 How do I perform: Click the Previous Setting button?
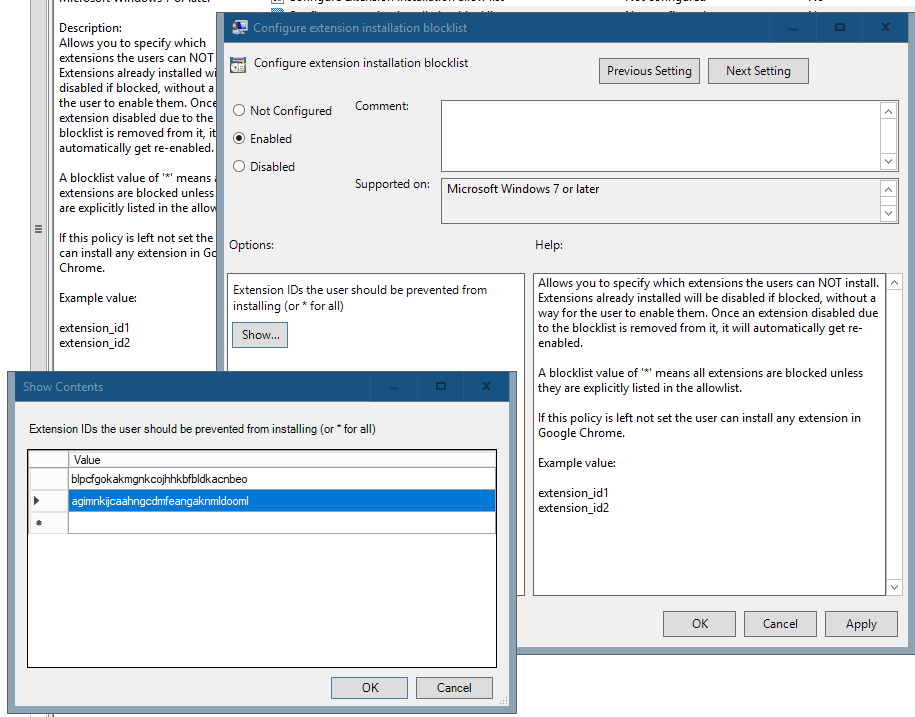click(x=649, y=71)
